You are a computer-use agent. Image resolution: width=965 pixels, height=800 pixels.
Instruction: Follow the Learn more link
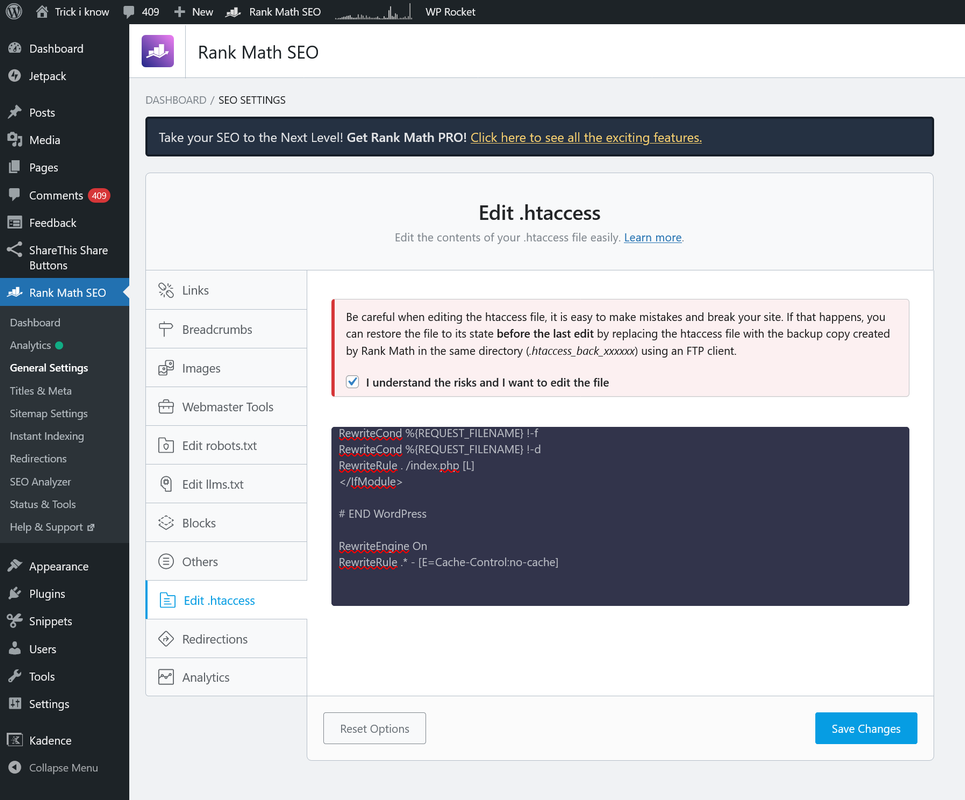(652, 237)
